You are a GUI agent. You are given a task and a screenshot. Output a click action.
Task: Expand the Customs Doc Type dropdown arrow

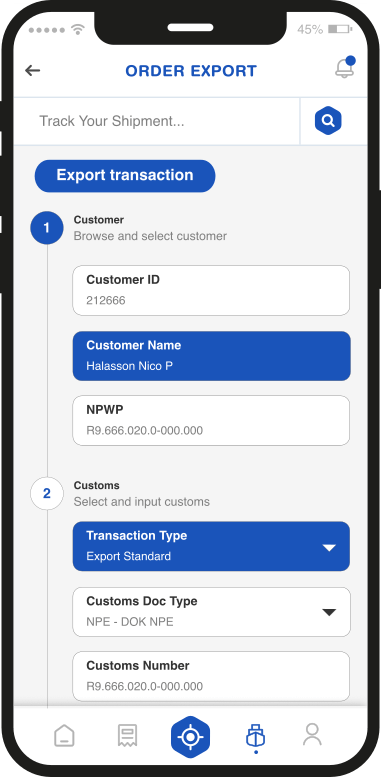pyautogui.click(x=329, y=612)
